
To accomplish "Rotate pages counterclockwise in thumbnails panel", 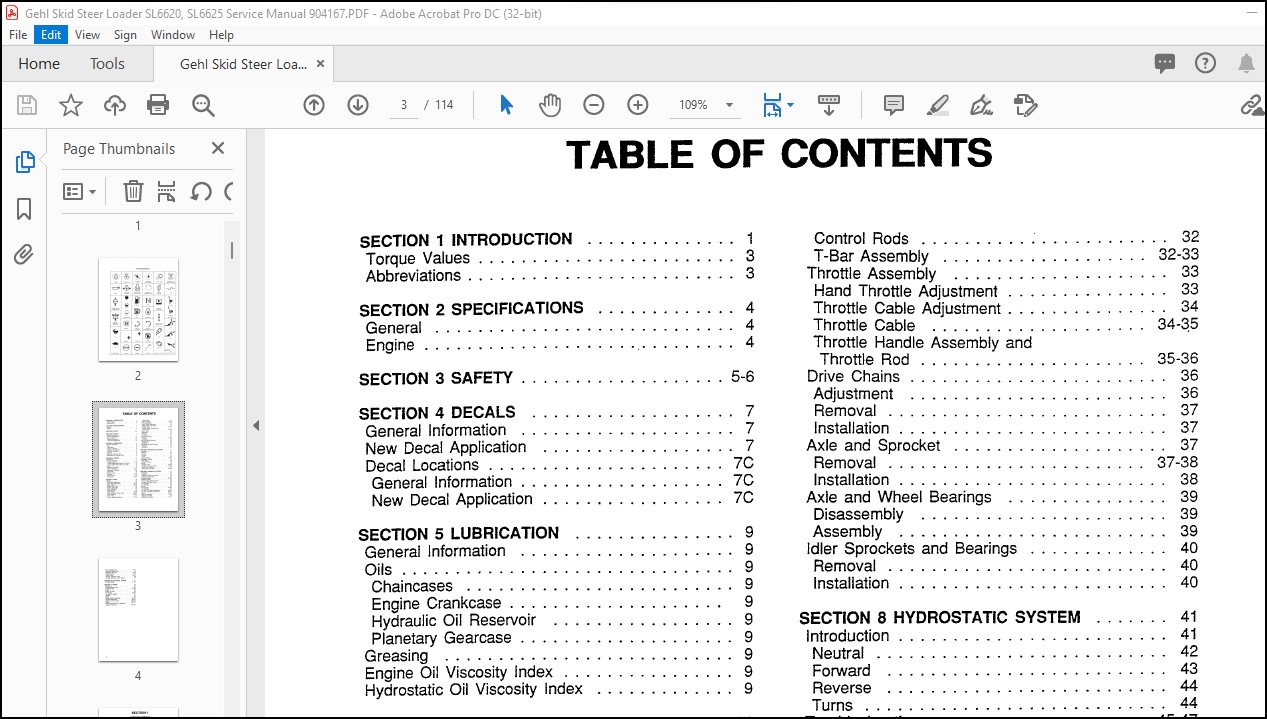I will point(201,191).
